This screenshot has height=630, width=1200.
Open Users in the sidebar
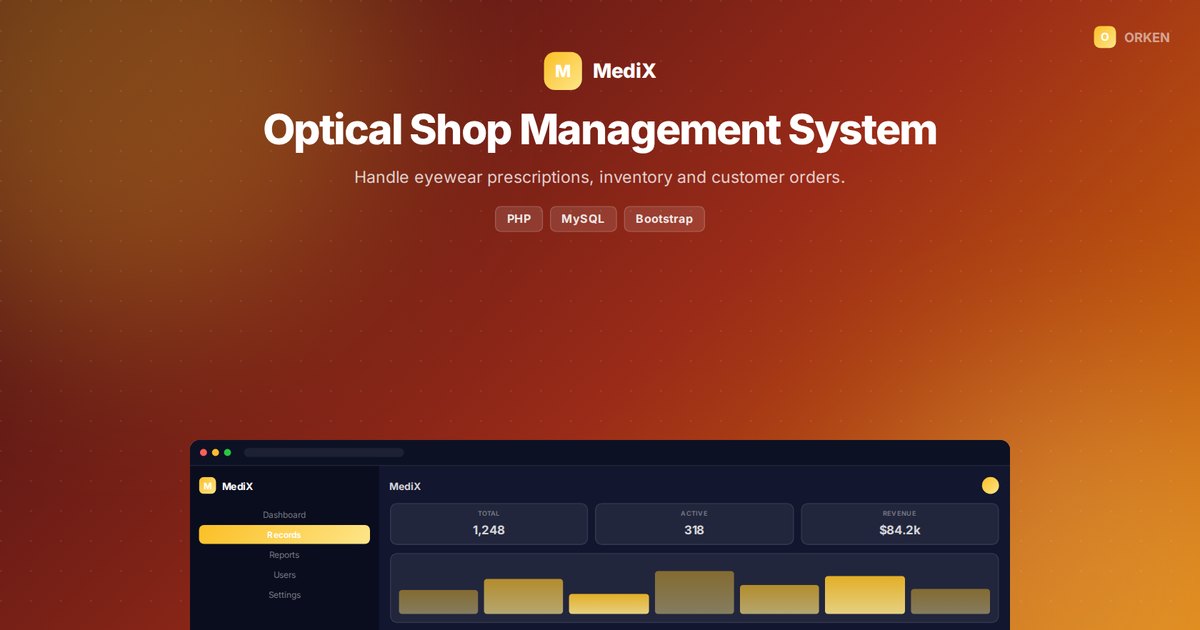point(284,575)
